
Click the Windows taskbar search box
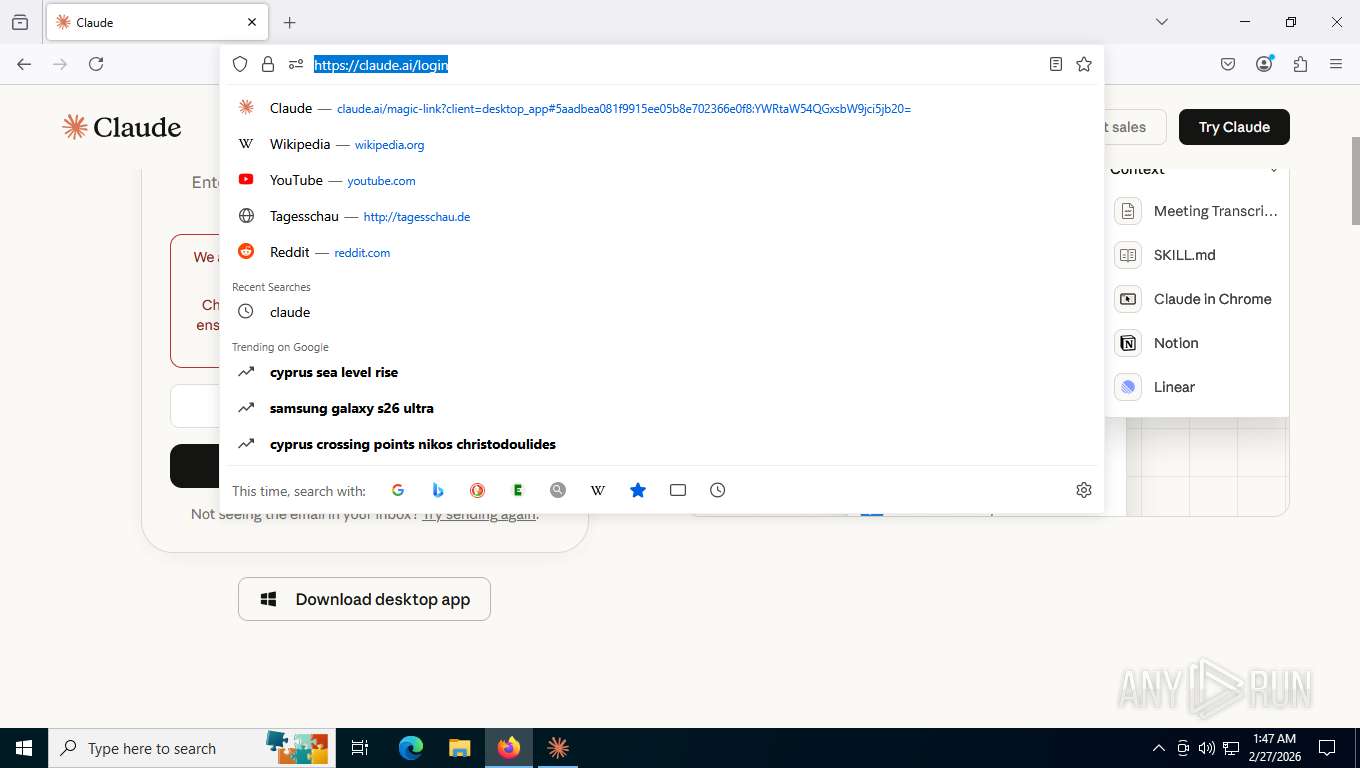pyautogui.click(x=190, y=748)
